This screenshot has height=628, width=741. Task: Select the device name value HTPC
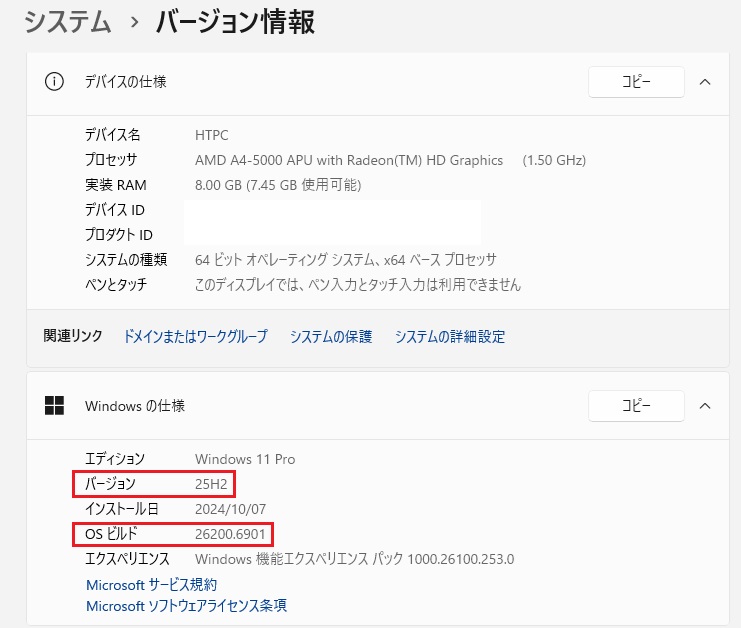click(x=211, y=135)
